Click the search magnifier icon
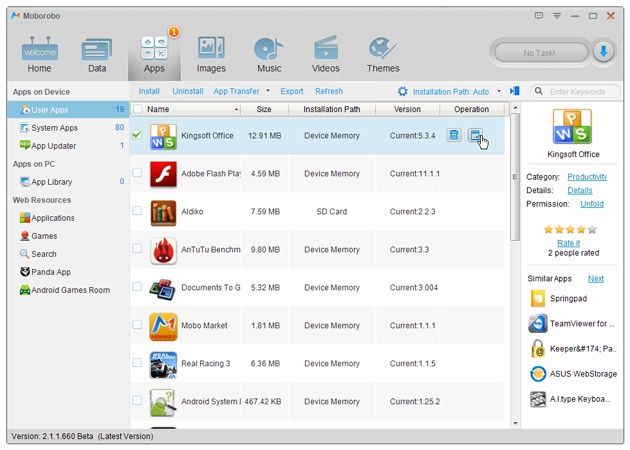Screen dimensions: 630x450 (x=539, y=91)
